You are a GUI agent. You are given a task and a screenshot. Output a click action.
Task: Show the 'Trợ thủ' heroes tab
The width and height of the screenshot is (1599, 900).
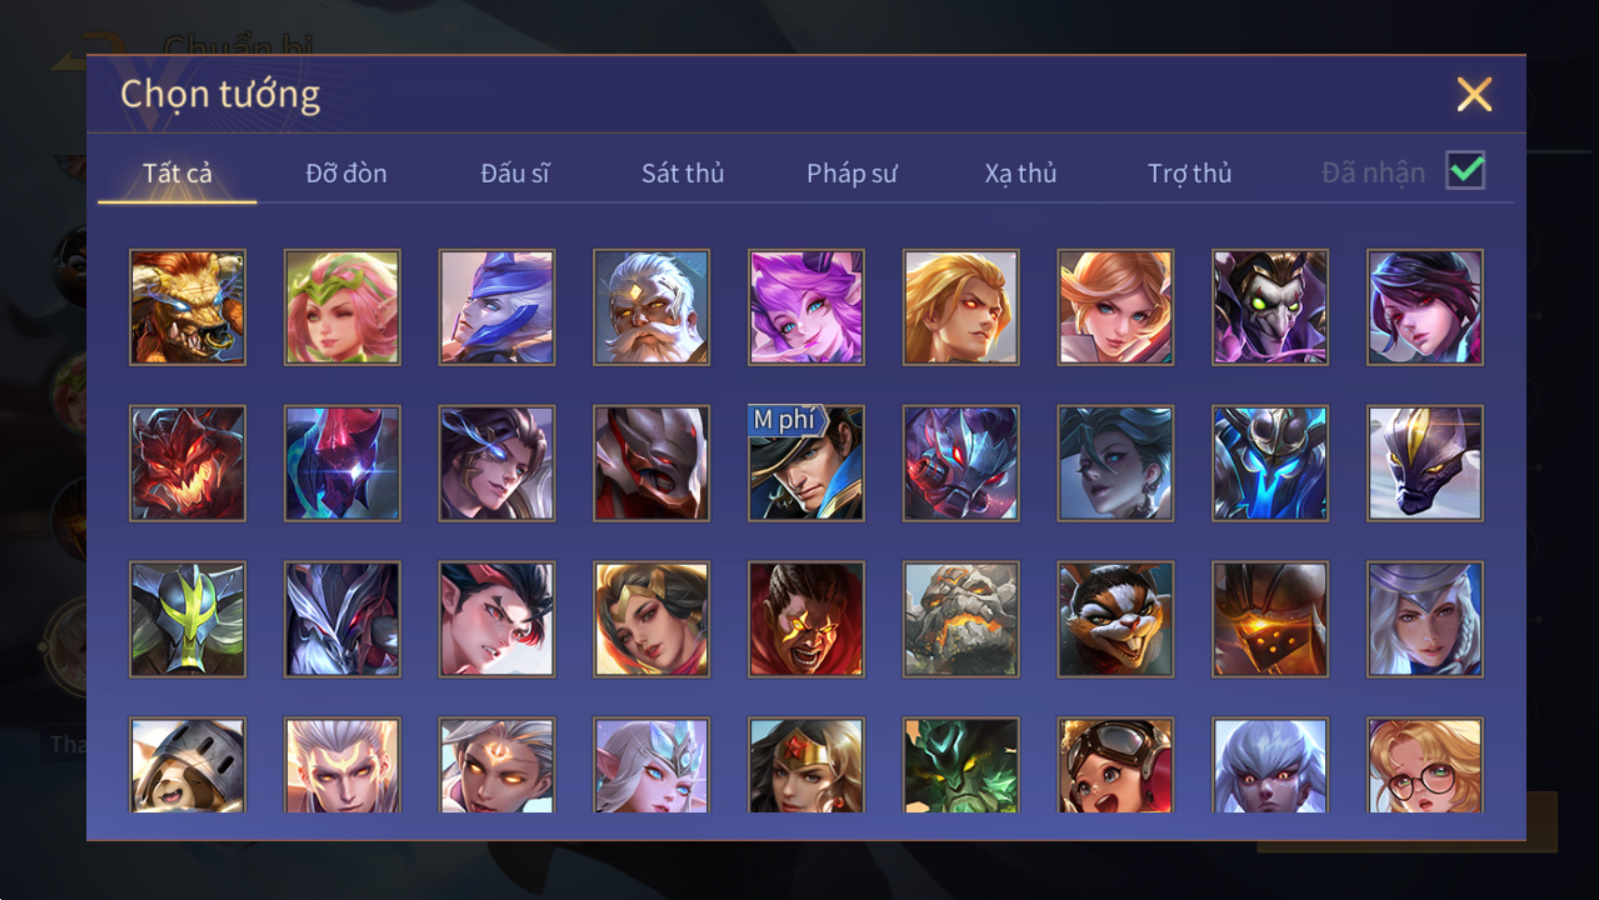[1189, 173]
